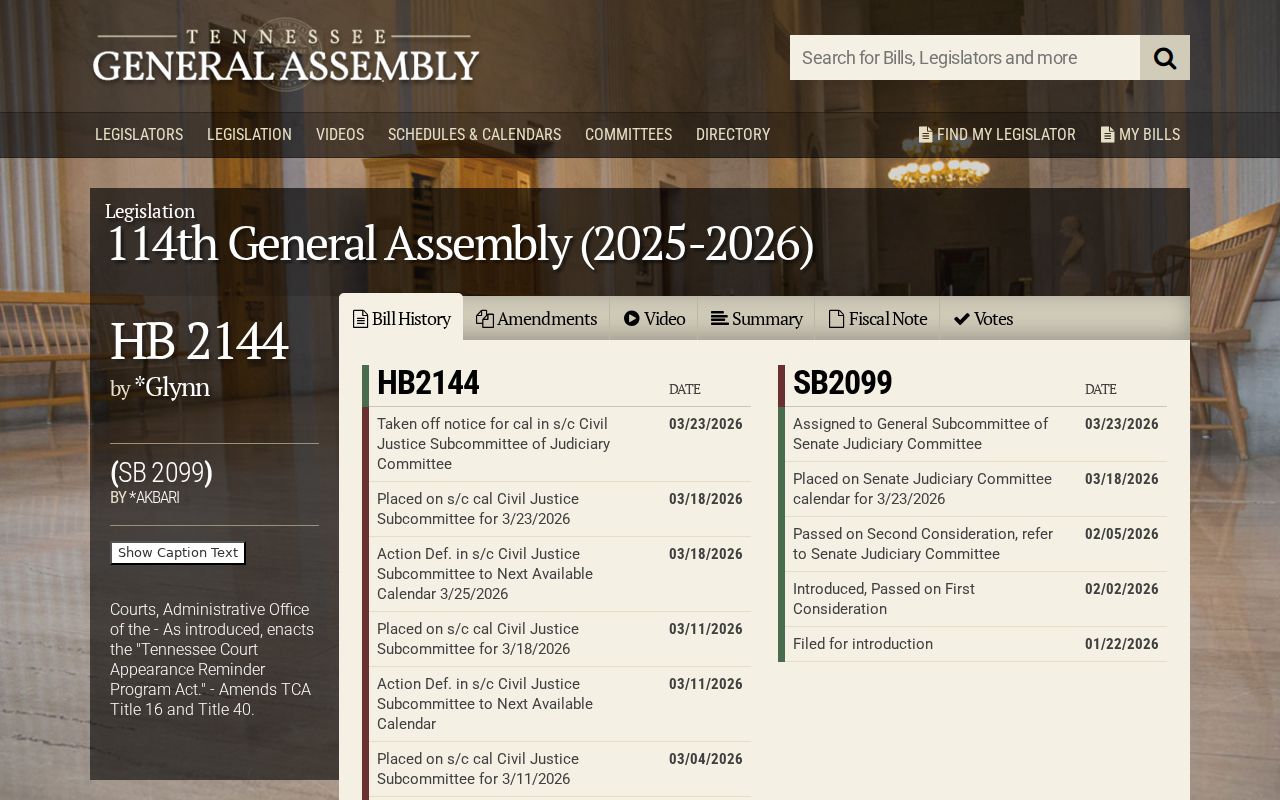The width and height of the screenshot is (1280, 800).
Task: Focus the bills and legislators search field
Action: pos(965,57)
